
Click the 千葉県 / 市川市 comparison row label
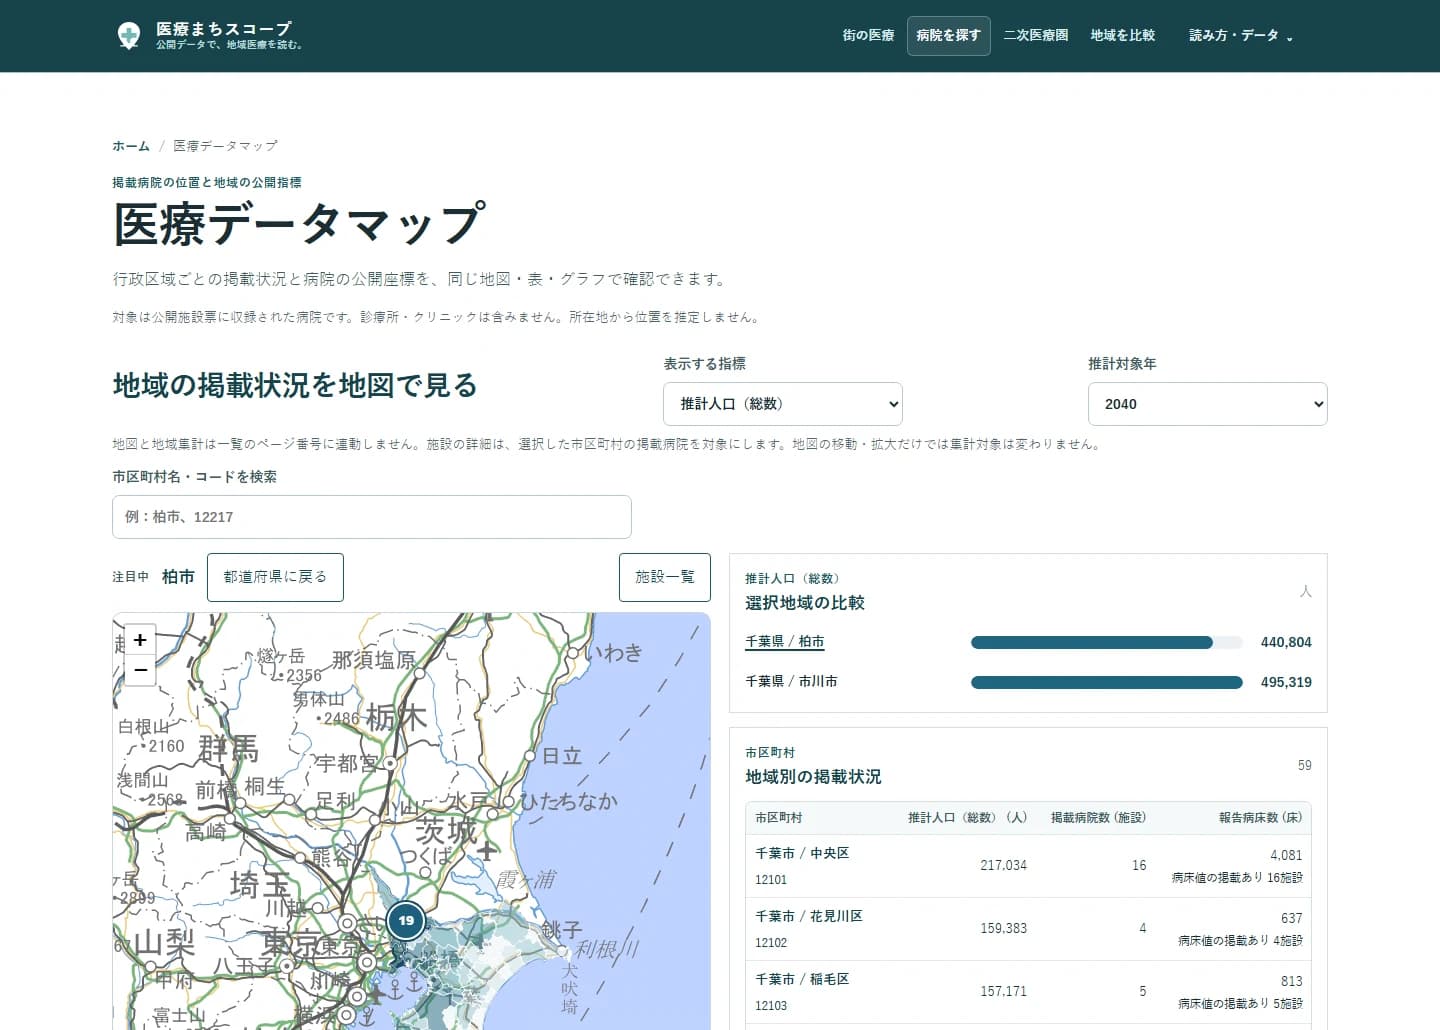point(791,682)
